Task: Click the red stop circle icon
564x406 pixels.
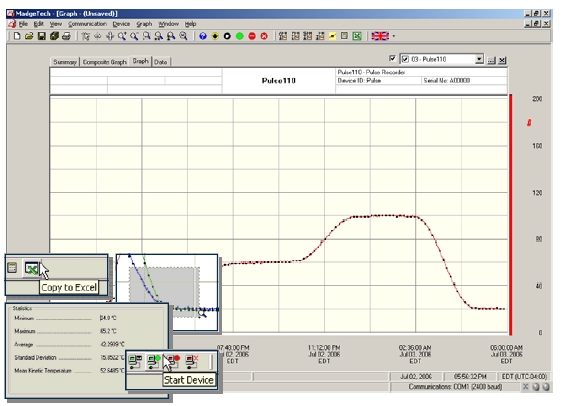Action: tap(252, 36)
